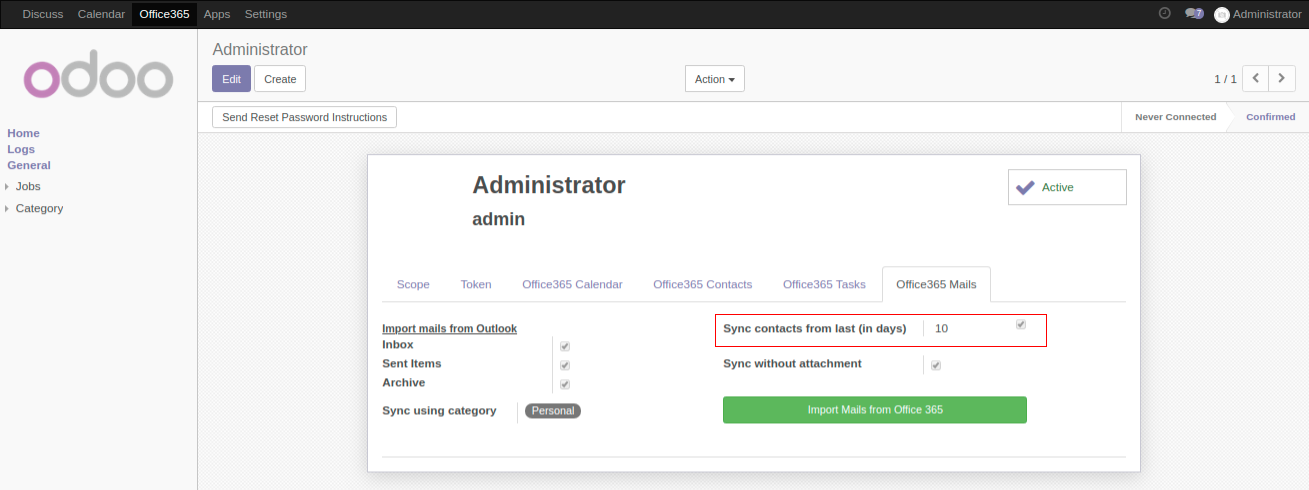The image size is (1309, 490).
Task: Click the sync days value 10
Action: [x=941, y=328]
